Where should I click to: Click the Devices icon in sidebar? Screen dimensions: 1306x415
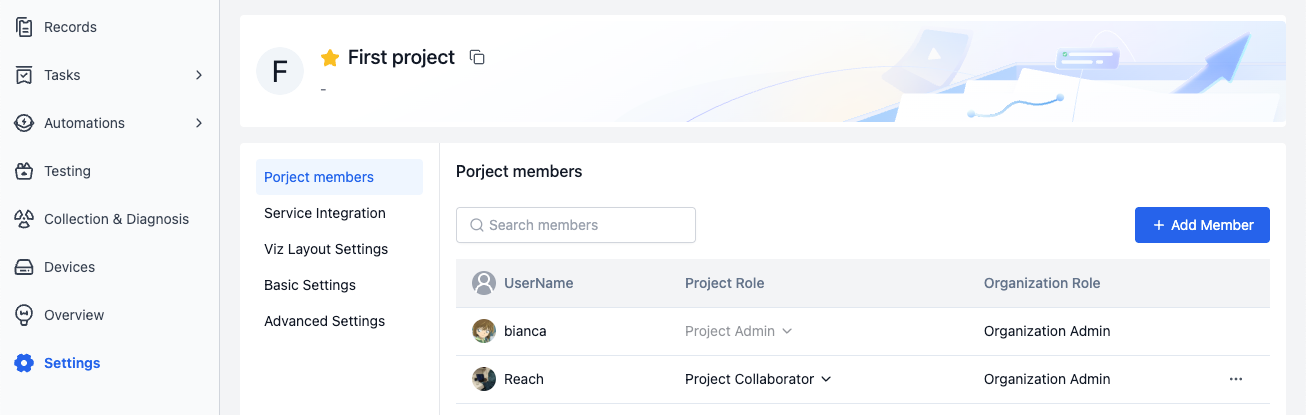pos(24,267)
